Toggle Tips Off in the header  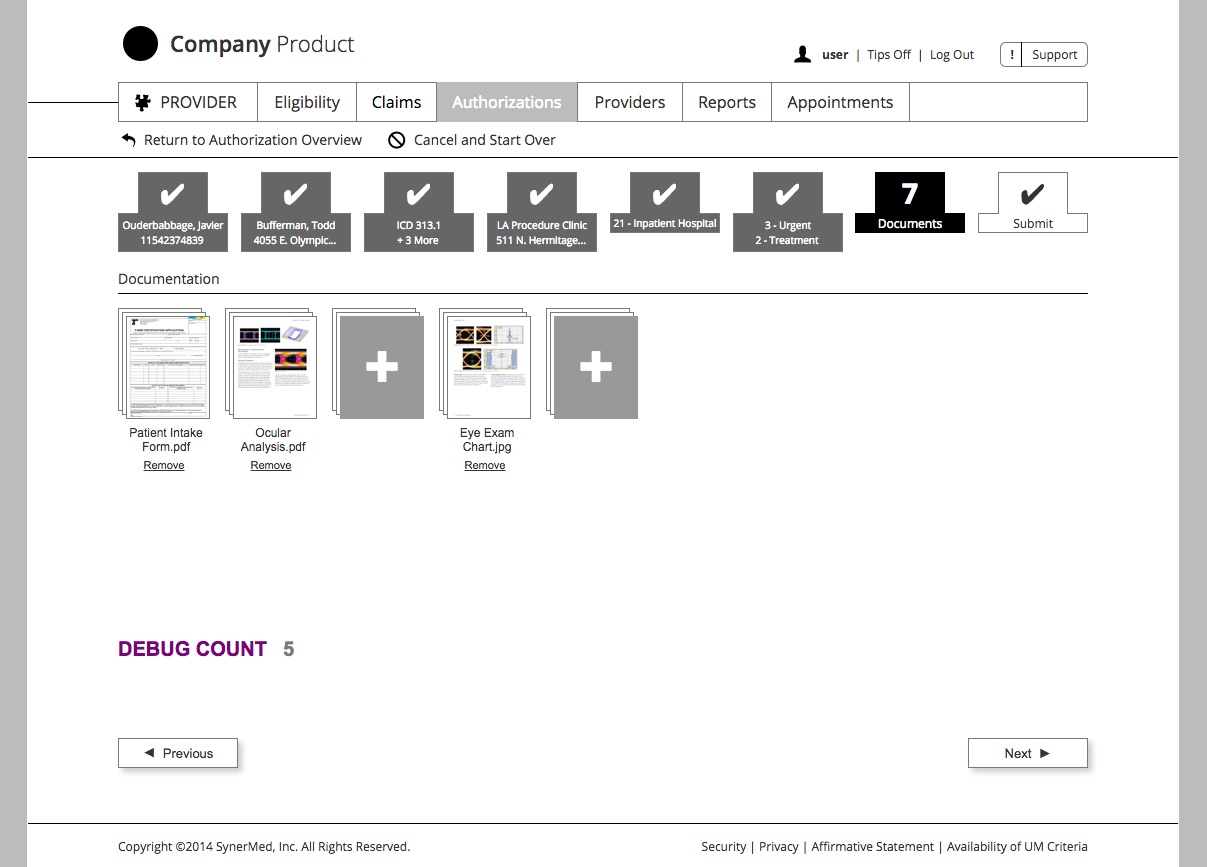click(x=888, y=55)
